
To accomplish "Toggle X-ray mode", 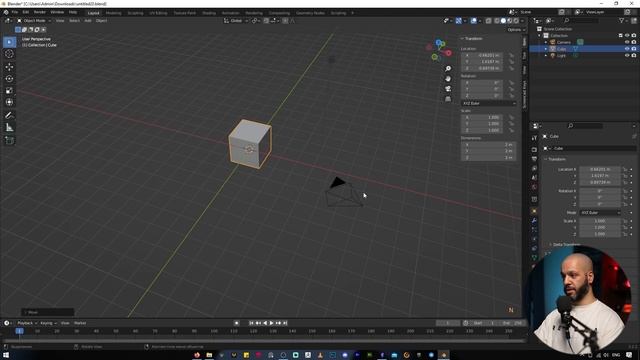I will pyautogui.click(x=489, y=20).
